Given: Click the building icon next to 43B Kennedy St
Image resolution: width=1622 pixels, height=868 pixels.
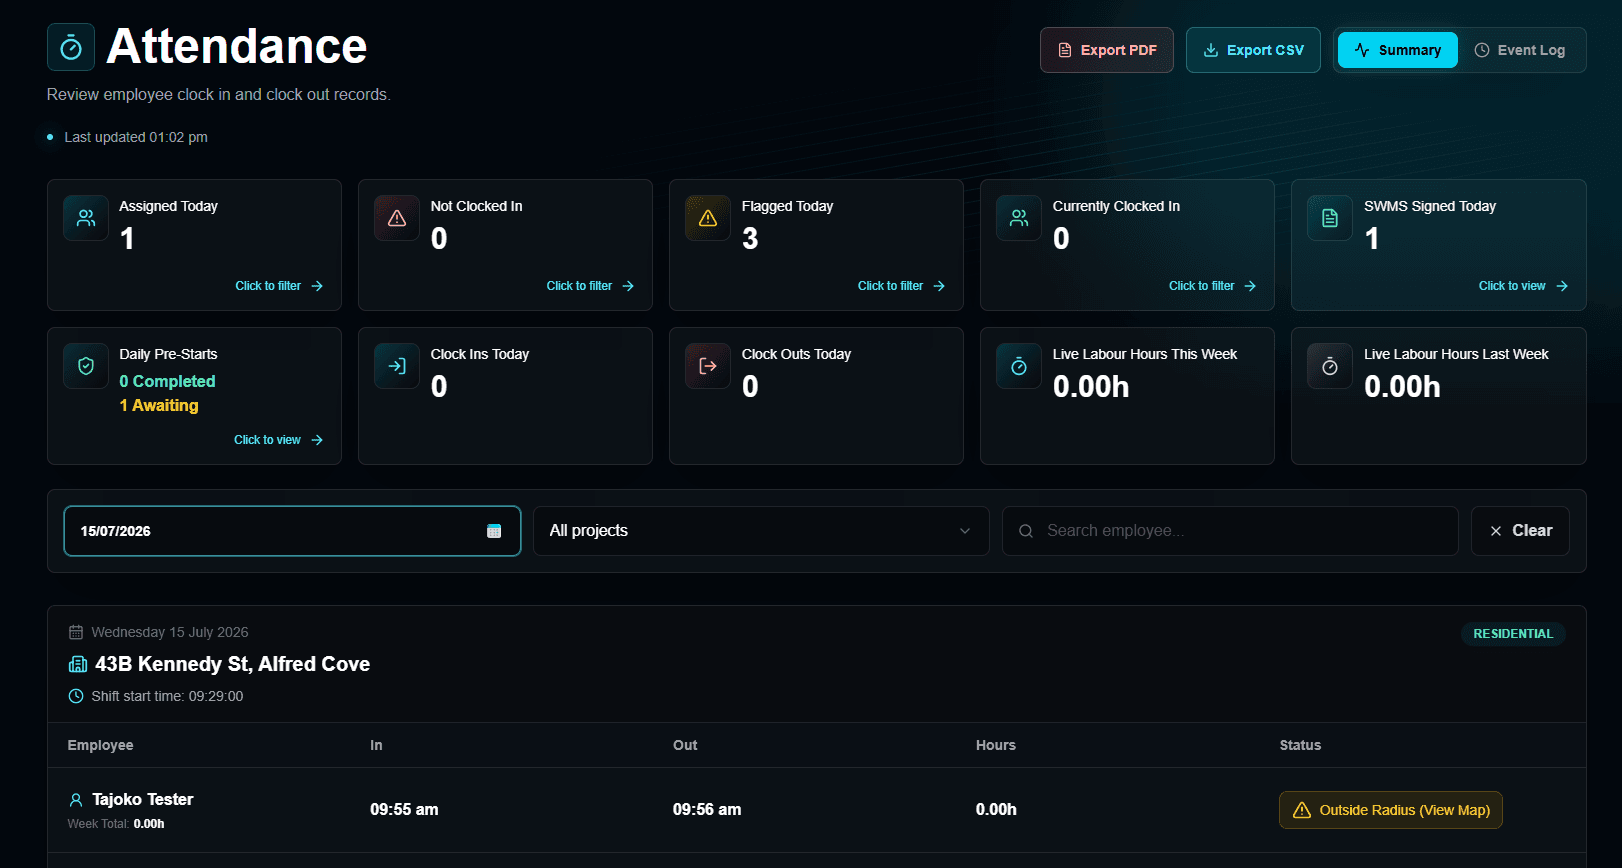Looking at the screenshot, I should coord(78,664).
